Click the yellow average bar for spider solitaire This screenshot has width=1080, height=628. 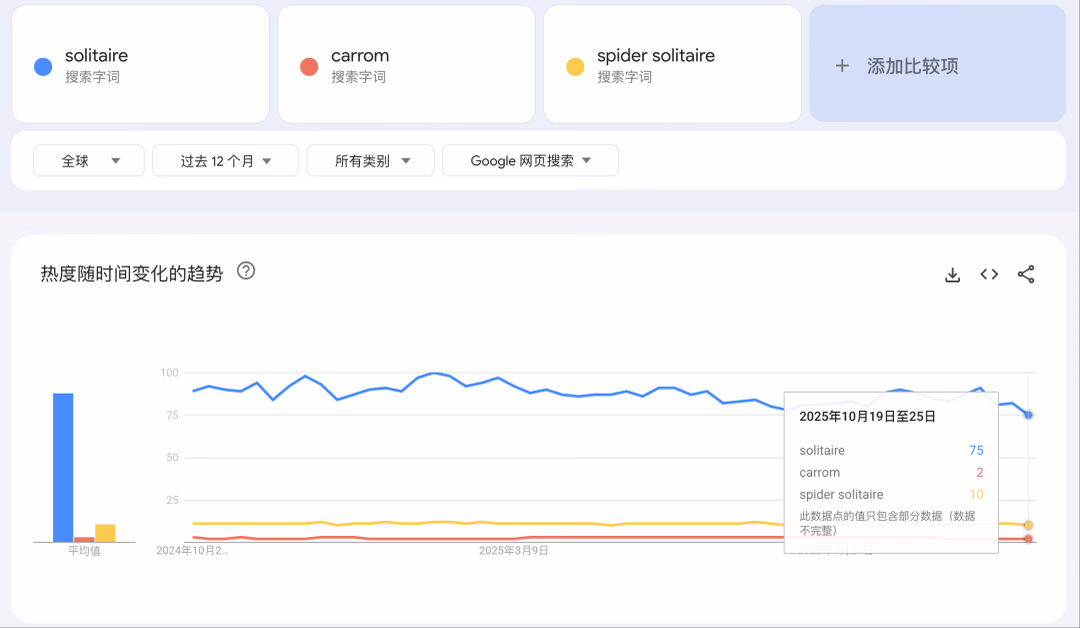[105, 533]
